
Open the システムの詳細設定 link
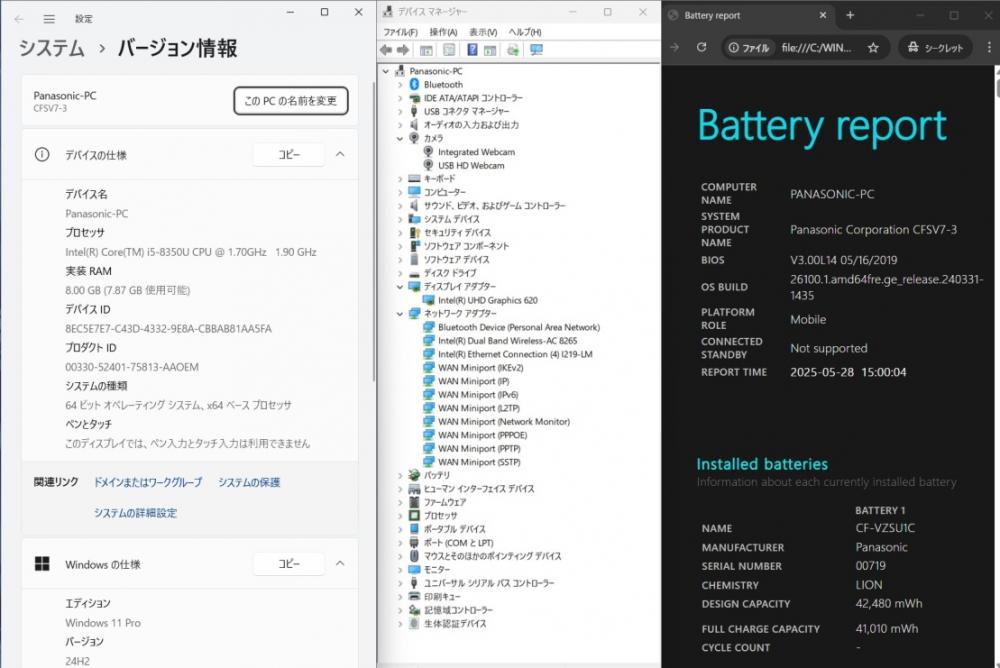pos(135,513)
